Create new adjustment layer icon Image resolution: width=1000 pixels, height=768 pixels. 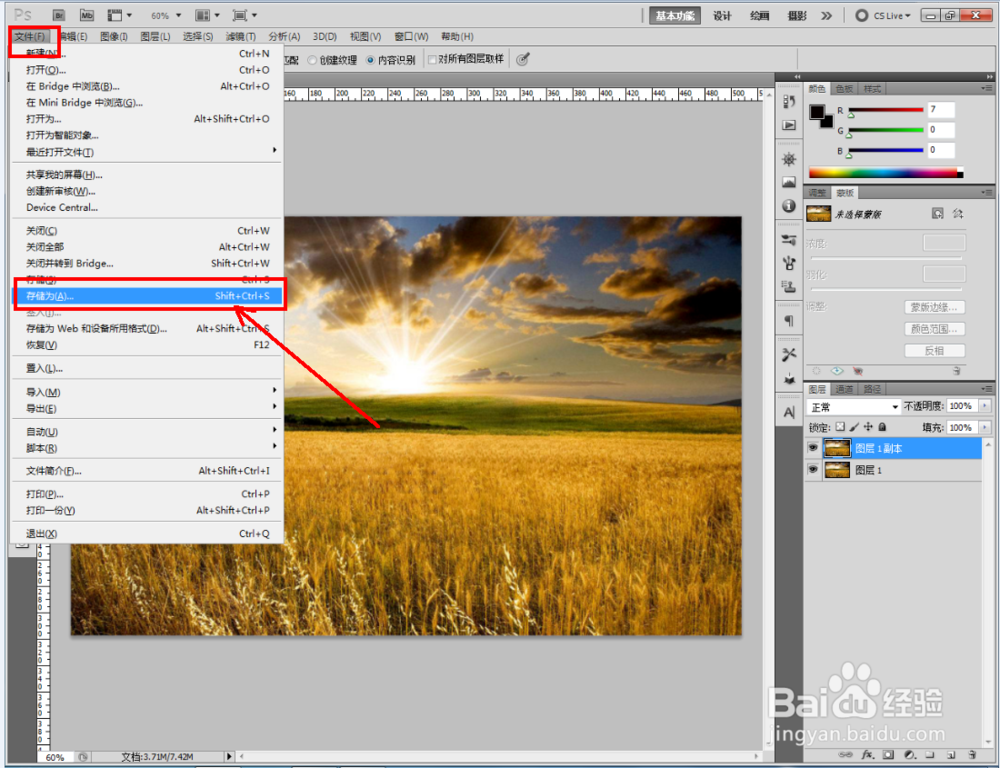(x=909, y=754)
